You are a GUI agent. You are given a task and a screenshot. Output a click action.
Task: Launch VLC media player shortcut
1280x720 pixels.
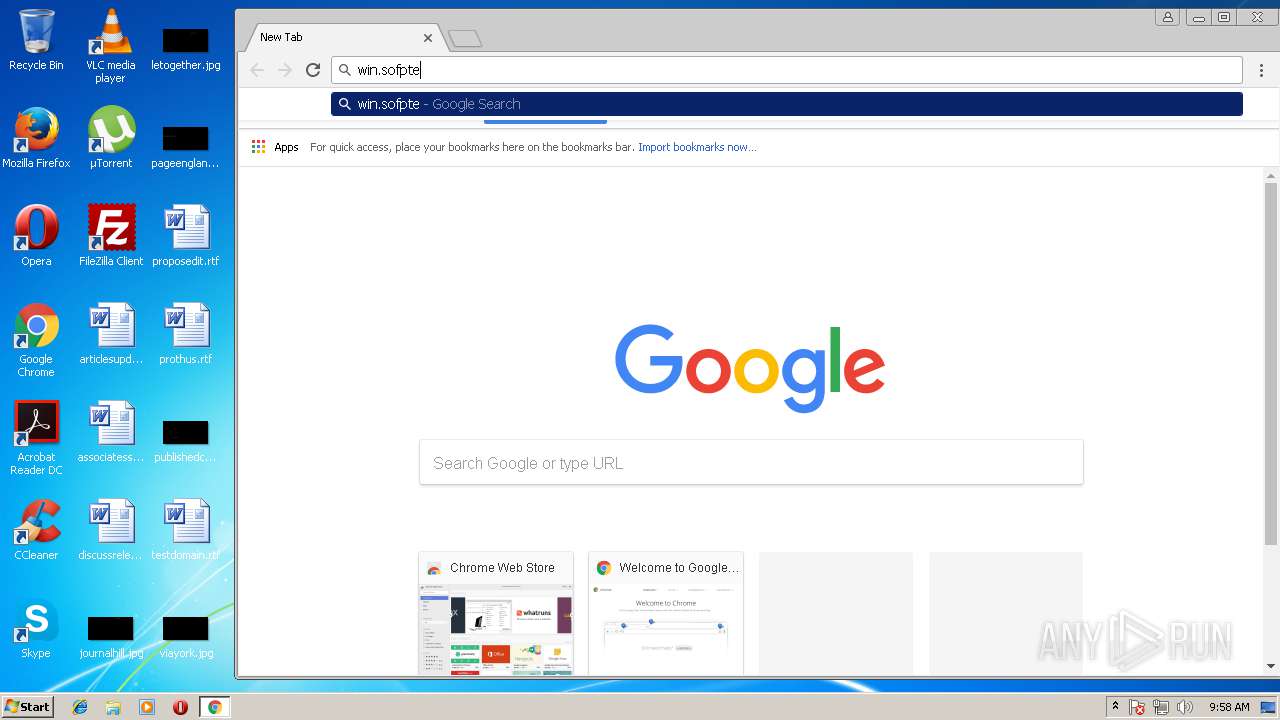[x=110, y=45]
